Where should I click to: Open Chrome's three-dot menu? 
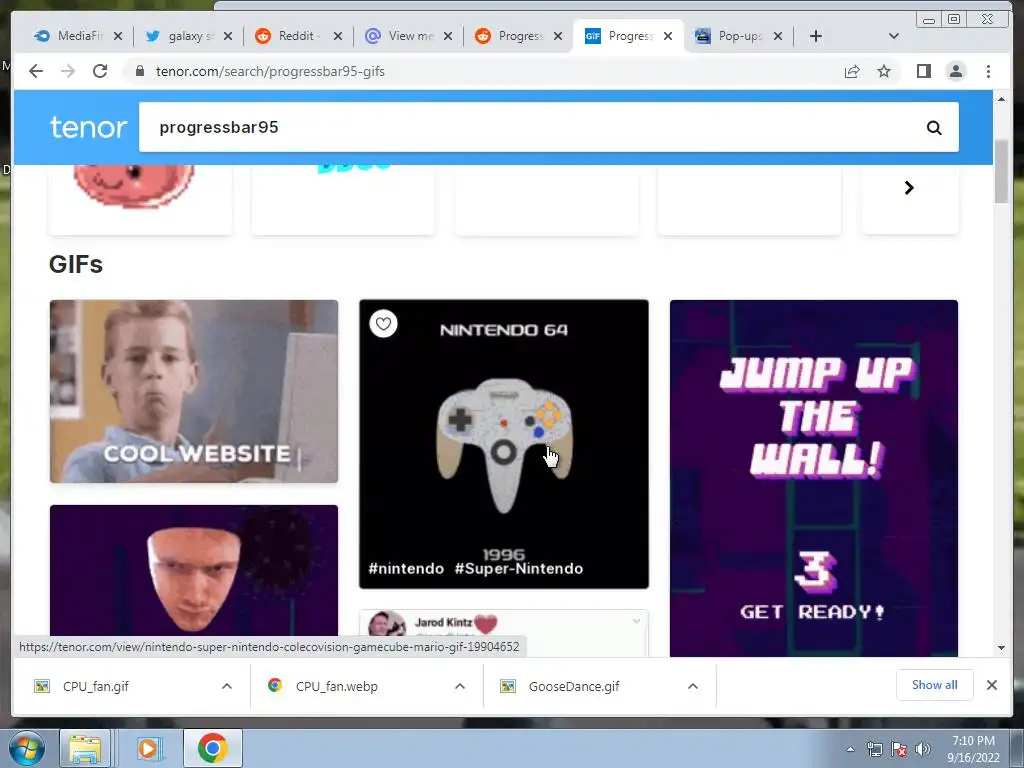(x=988, y=71)
